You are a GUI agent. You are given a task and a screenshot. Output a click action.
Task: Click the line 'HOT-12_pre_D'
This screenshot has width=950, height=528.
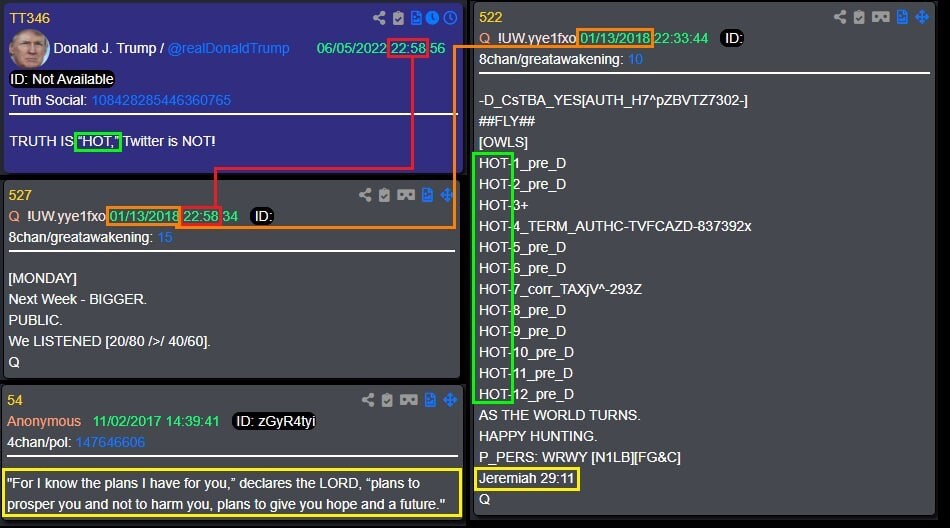[526, 394]
